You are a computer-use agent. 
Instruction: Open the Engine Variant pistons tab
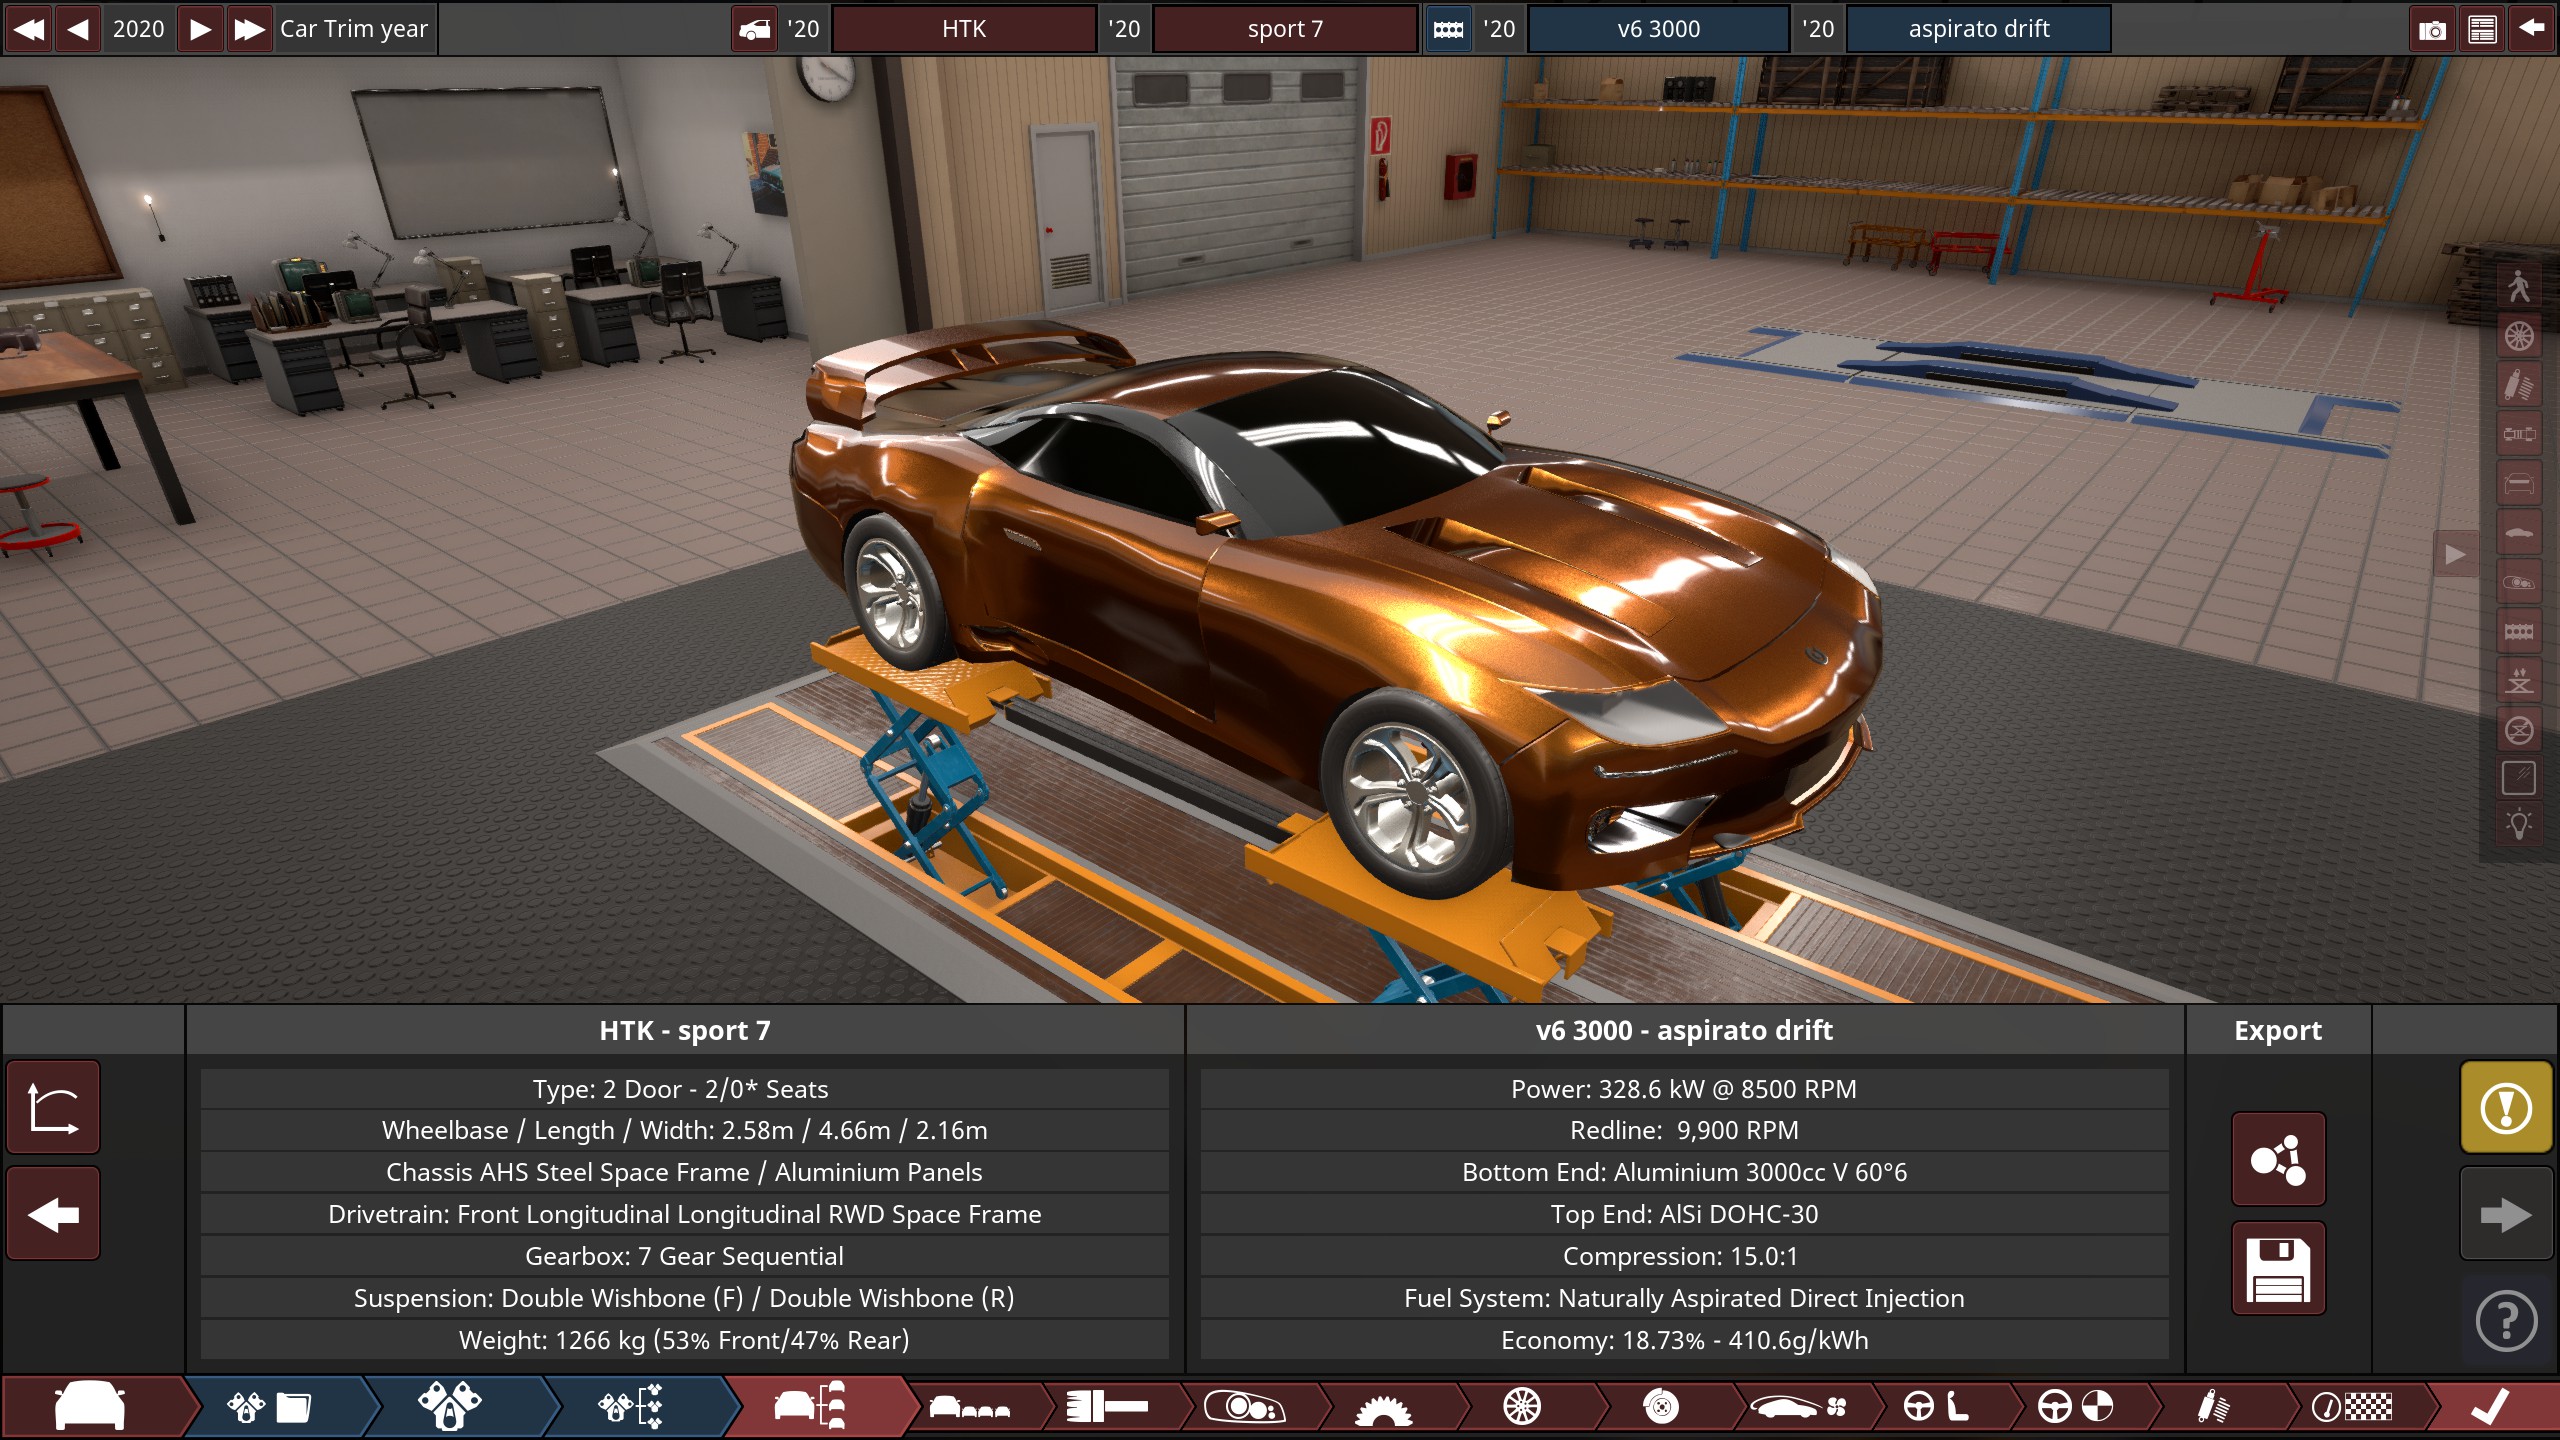[x=450, y=1407]
